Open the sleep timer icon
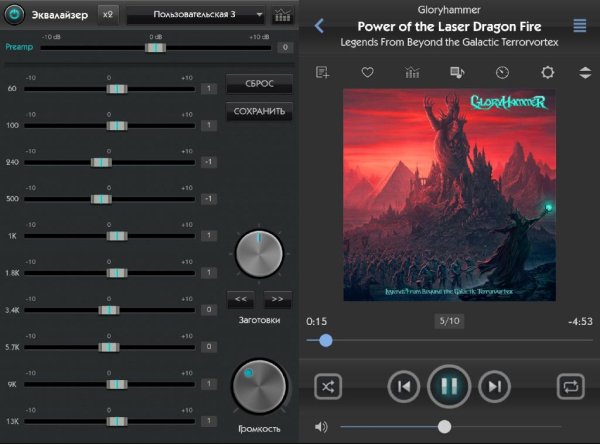The height and width of the screenshot is (444, 600). pos(502,72)
